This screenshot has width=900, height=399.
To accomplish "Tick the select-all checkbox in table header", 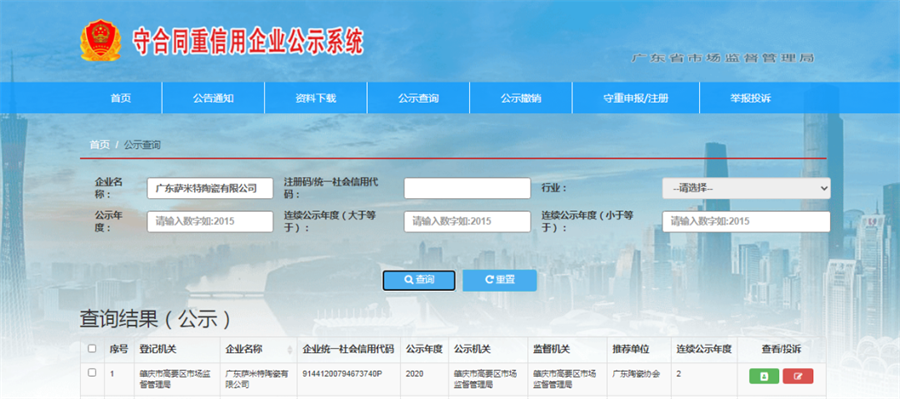I will [92, 348].
